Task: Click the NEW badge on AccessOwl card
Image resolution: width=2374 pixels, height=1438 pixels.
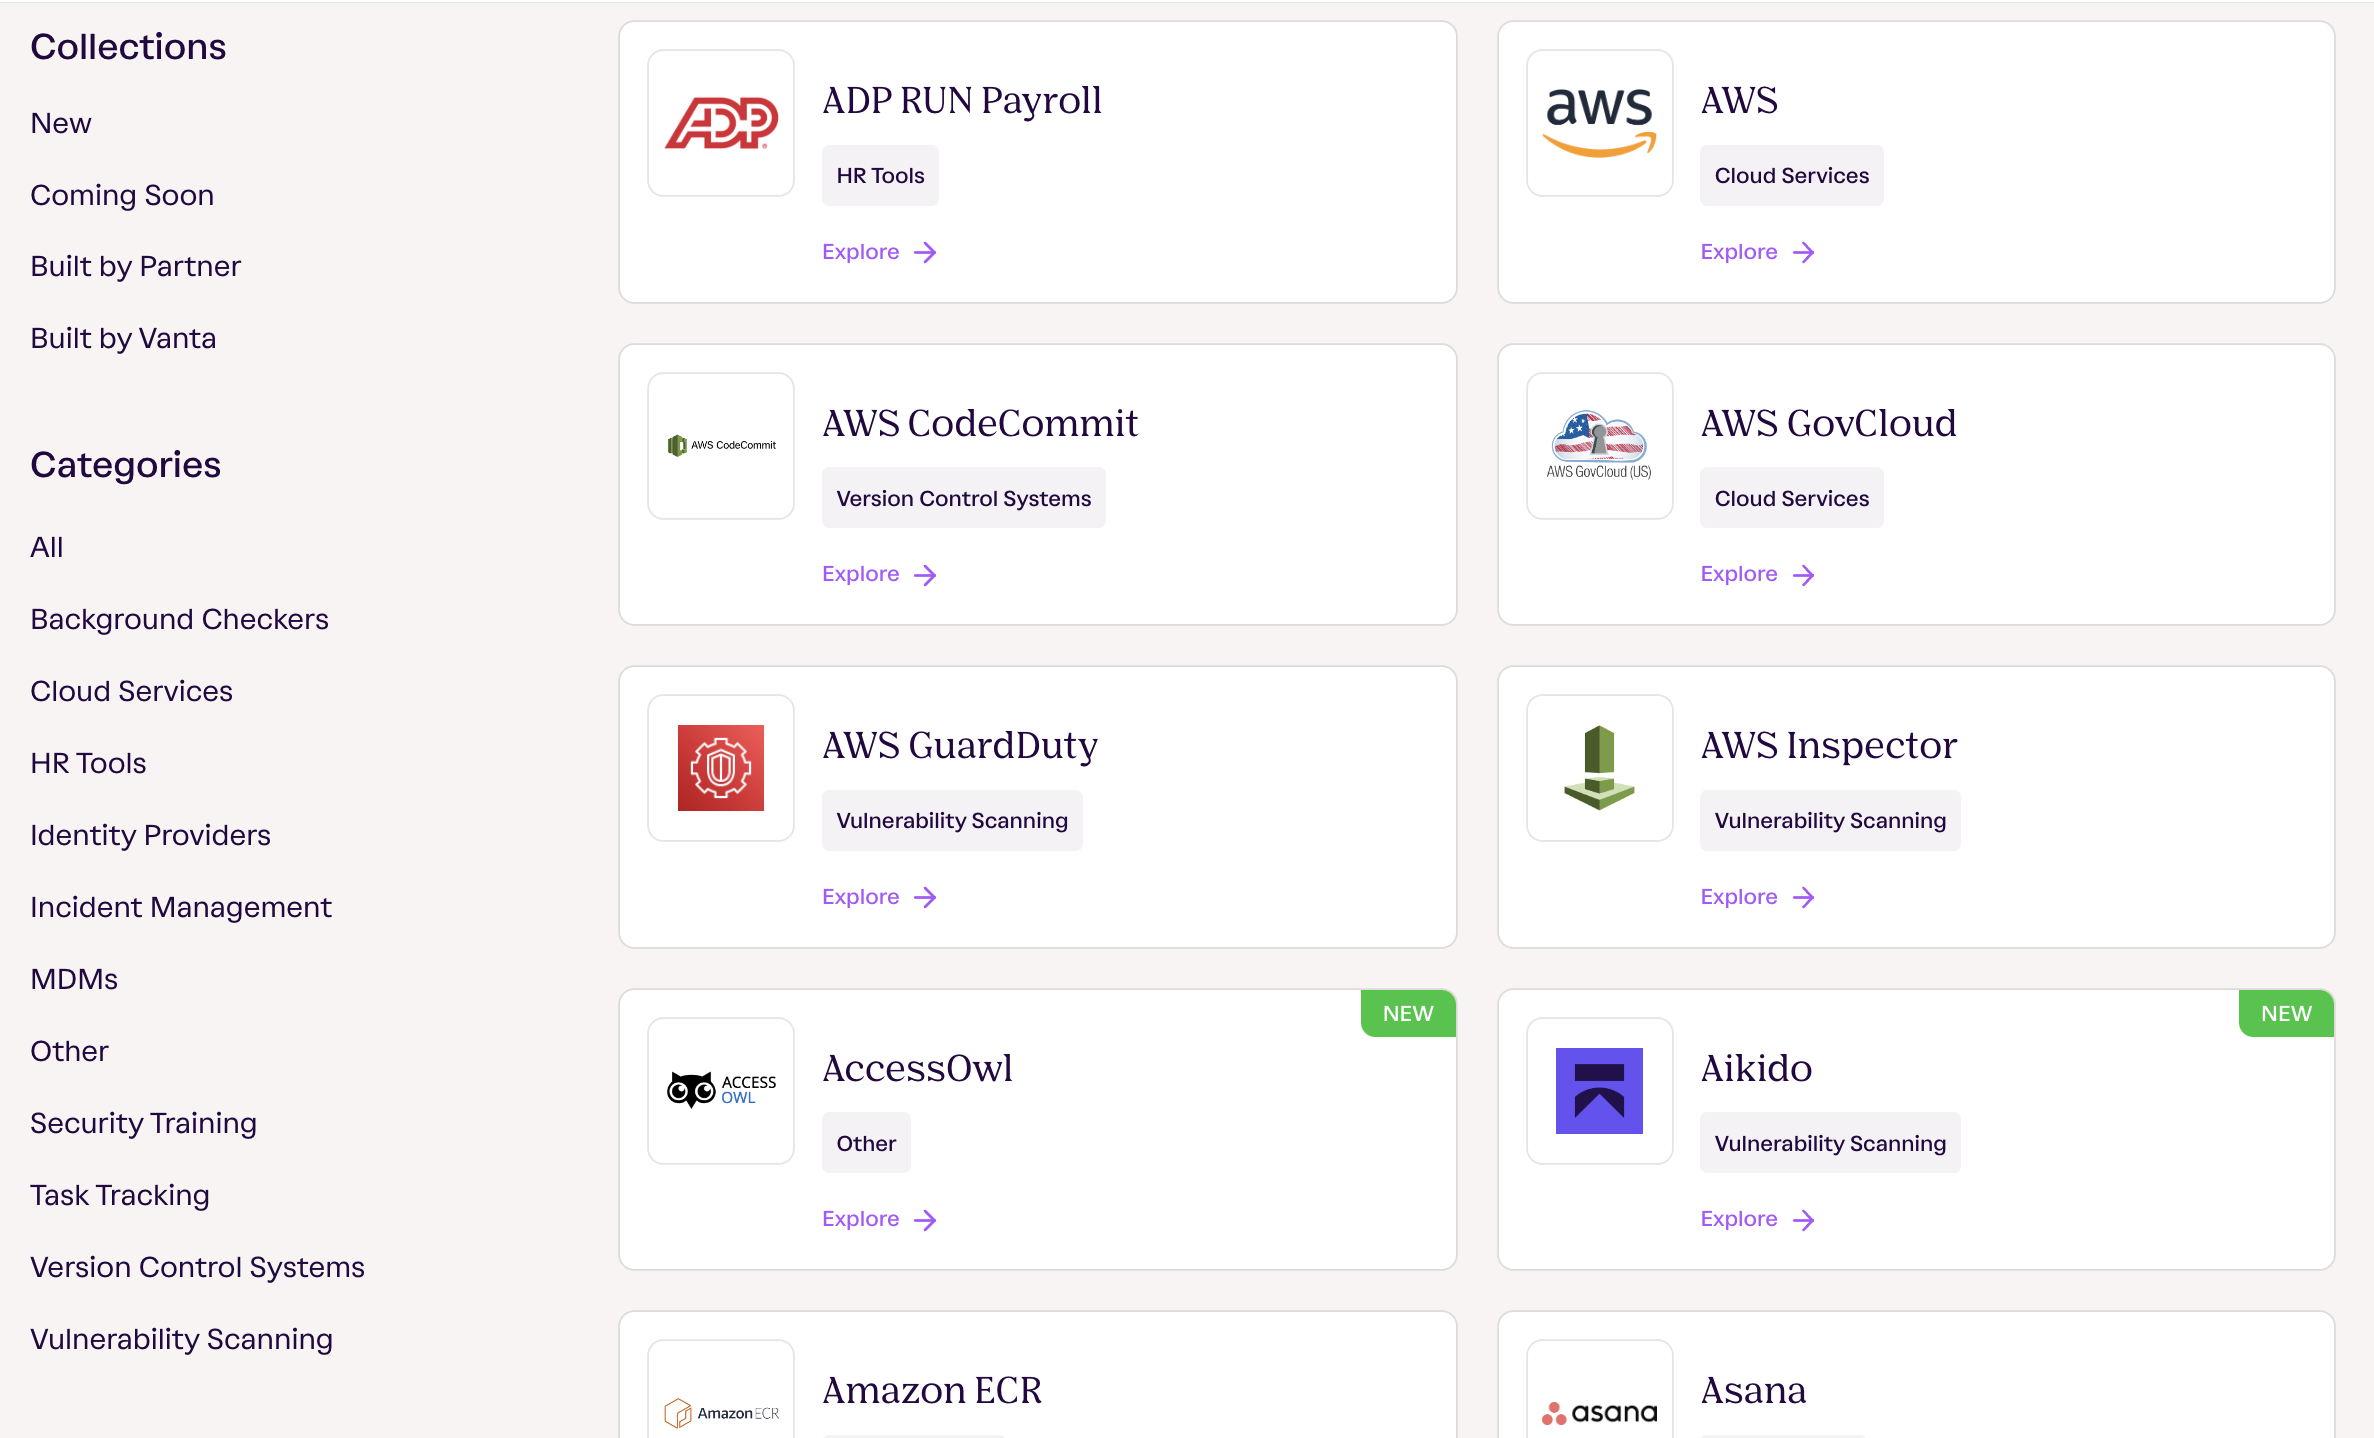Action: 1407,1013
